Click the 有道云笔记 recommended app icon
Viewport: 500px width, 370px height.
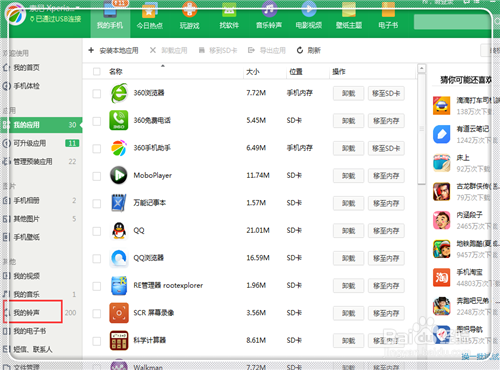[x=442, y=134]
